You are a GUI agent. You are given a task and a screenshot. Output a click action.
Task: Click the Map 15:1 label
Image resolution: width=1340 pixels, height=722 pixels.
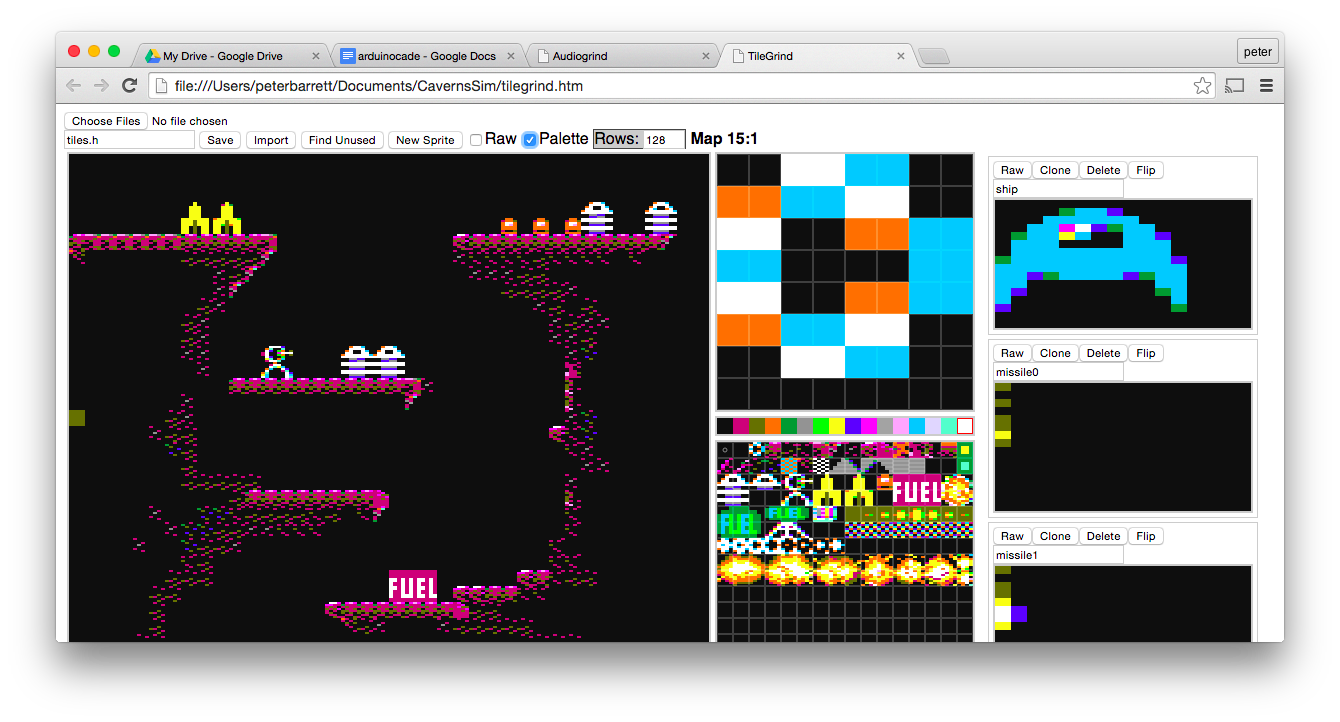point(724,139)
